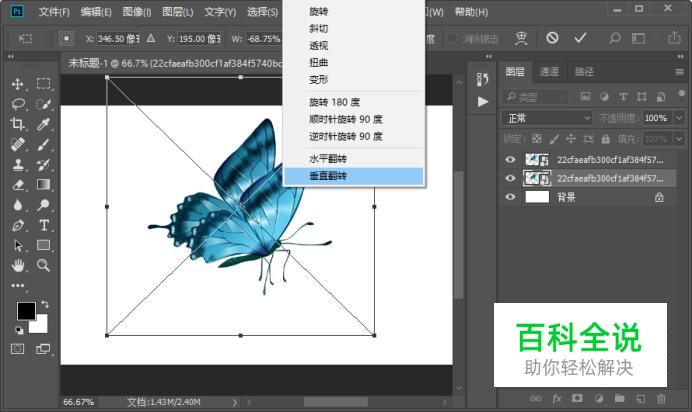
Task: Select the Move tool
Action: point(18,84)
